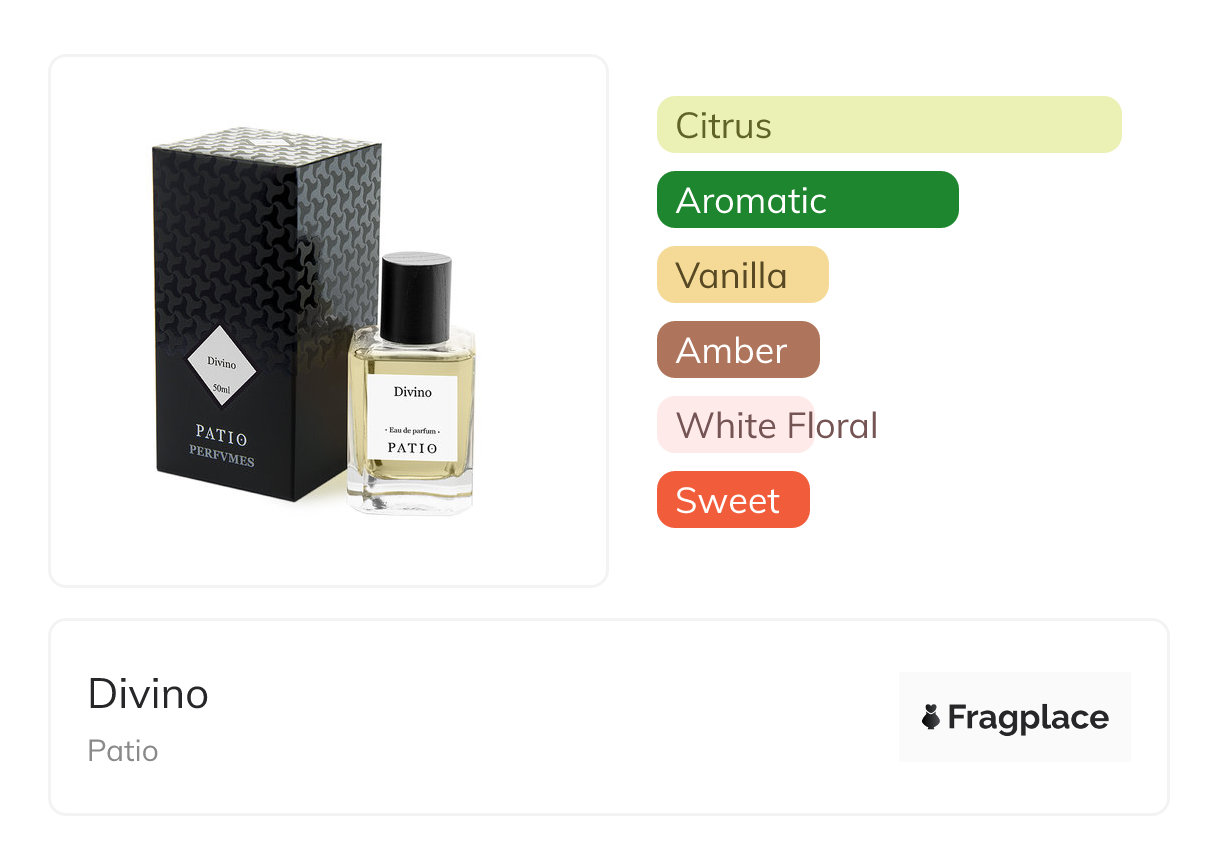The image size is (1218, 864).
Task: Click the brown Amber accord tag
Action: point(738,350)
